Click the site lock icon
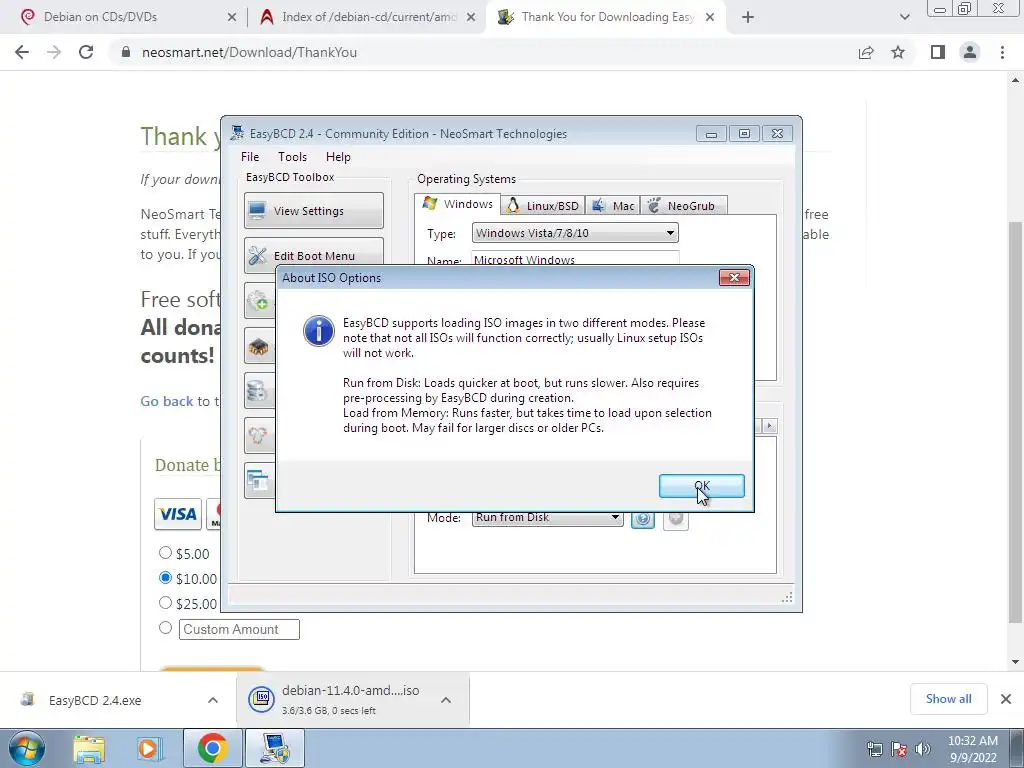This screenshot has height=768, width=1024. tap(127, 52)
